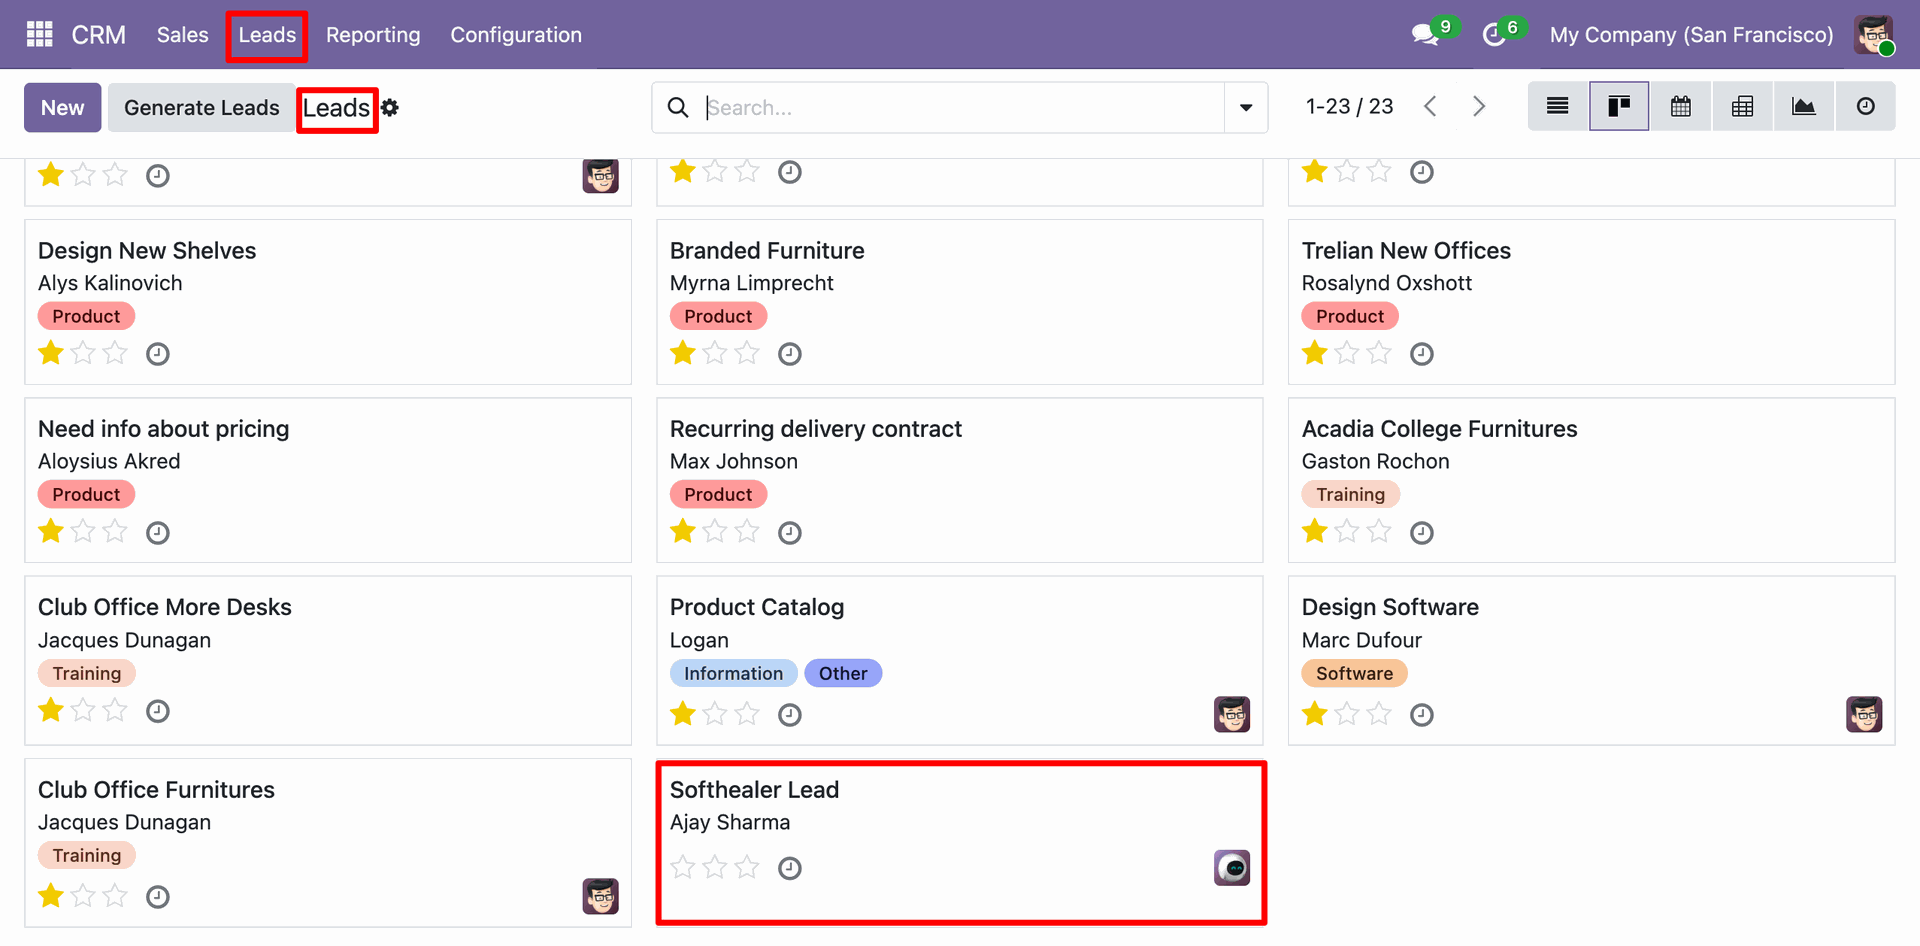Open activity clock on Design Software
The height and width of the screenshot is (946, 1920).
click(x=1422, y=715)
